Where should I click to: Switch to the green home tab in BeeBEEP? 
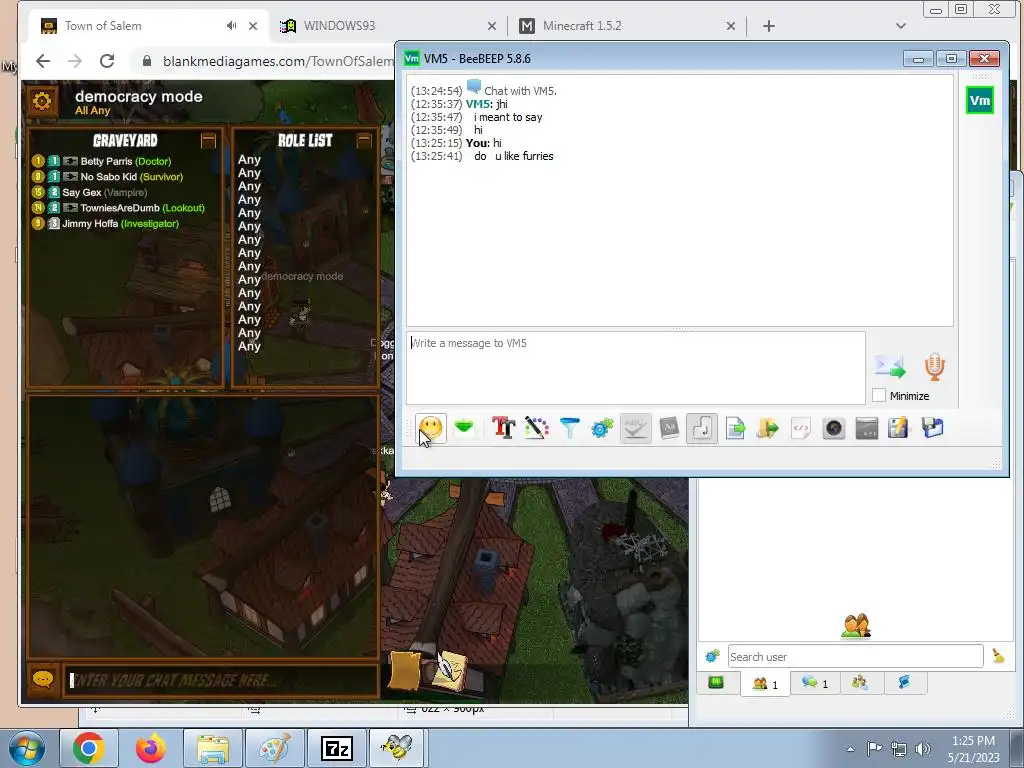coord(716,683)
